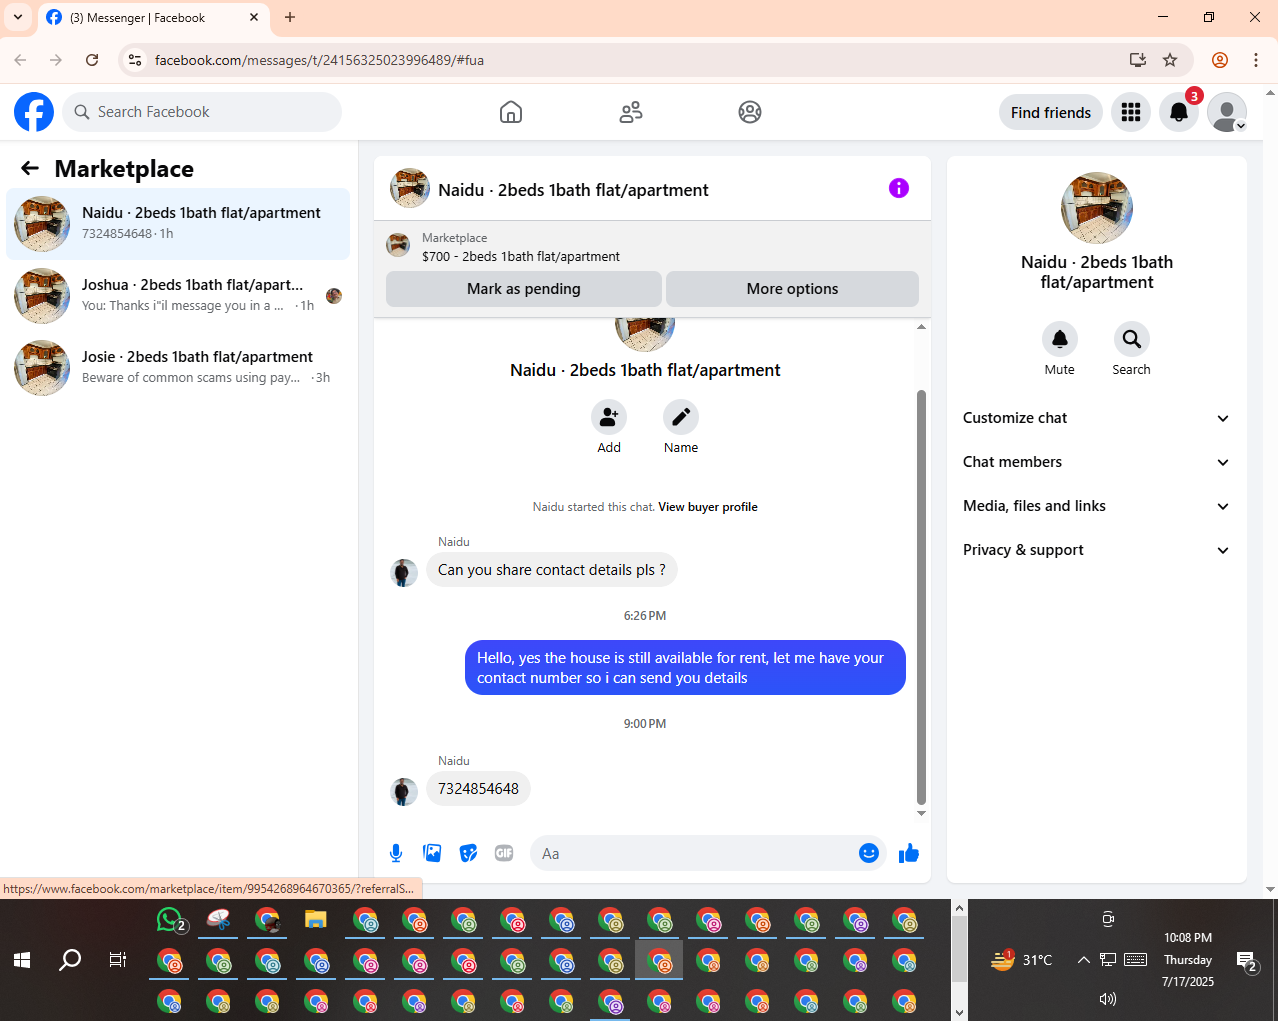Open the site information icon in address bar
This screenshot has height=1021, width=1278.
point(135,60)
